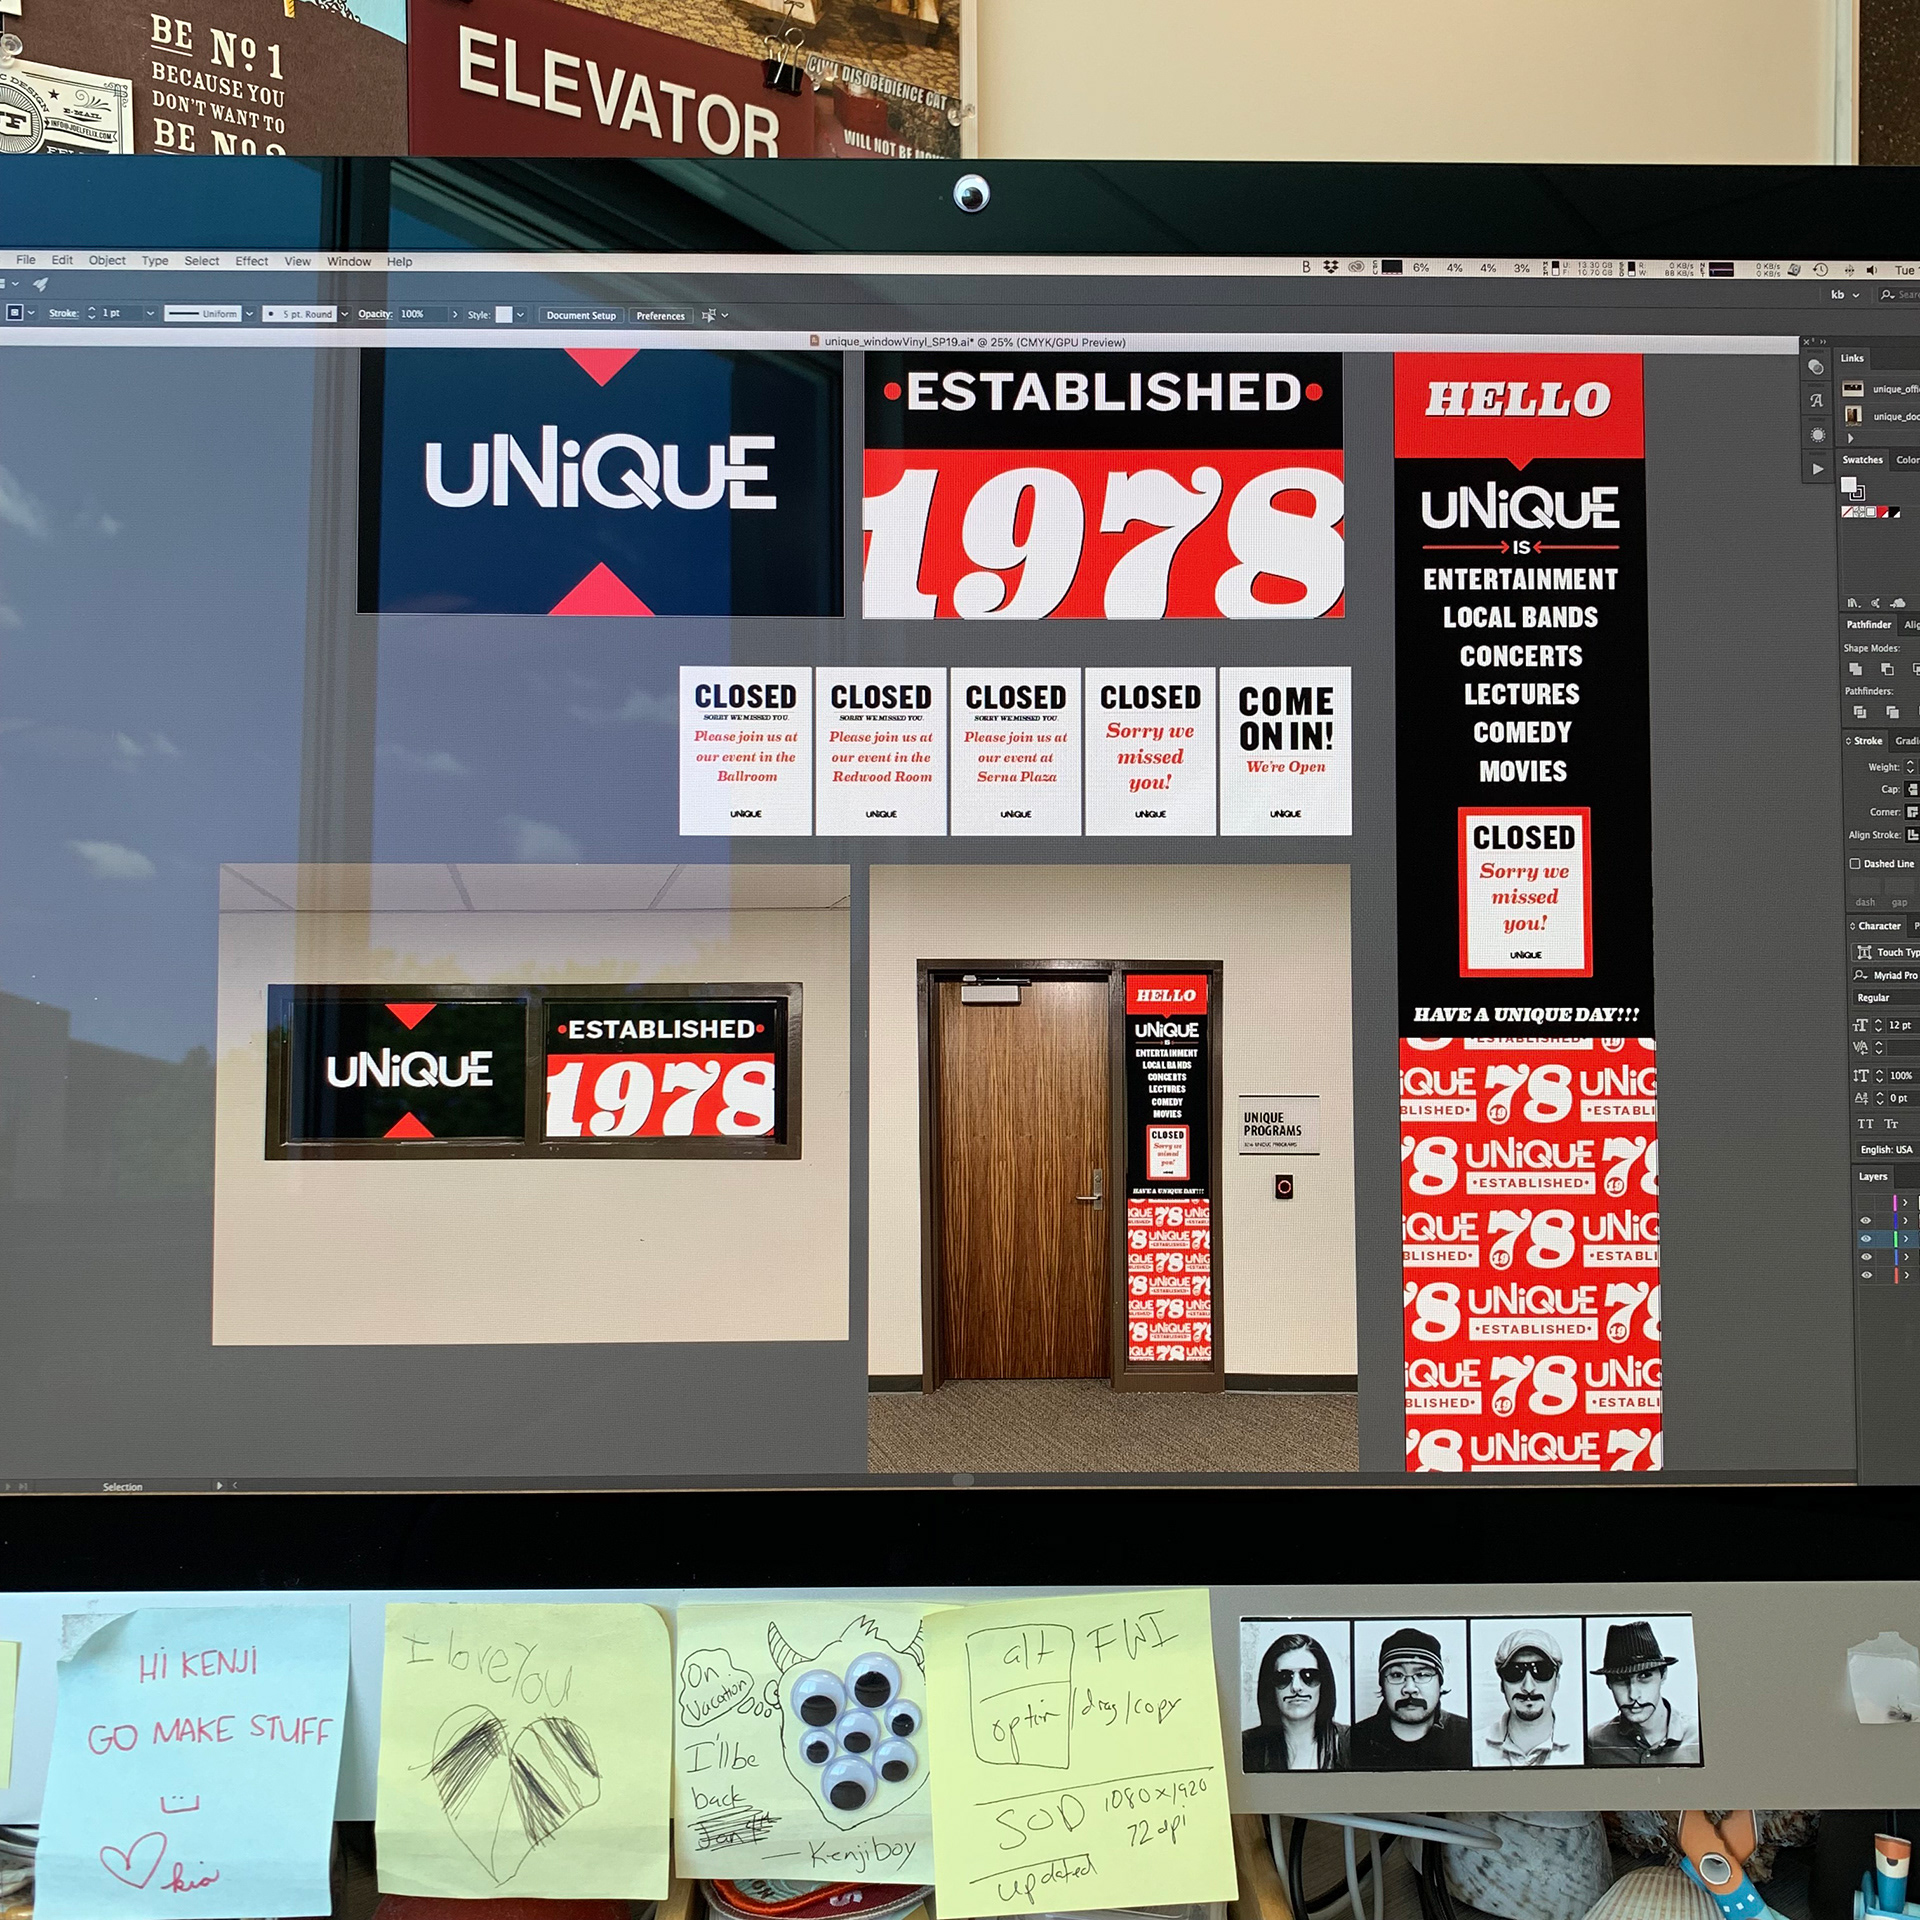The width and height of the screenshot is (1920, 1920).
Task: Toggle visibility of the bottom red layer
Action: click(1865, 1275)
